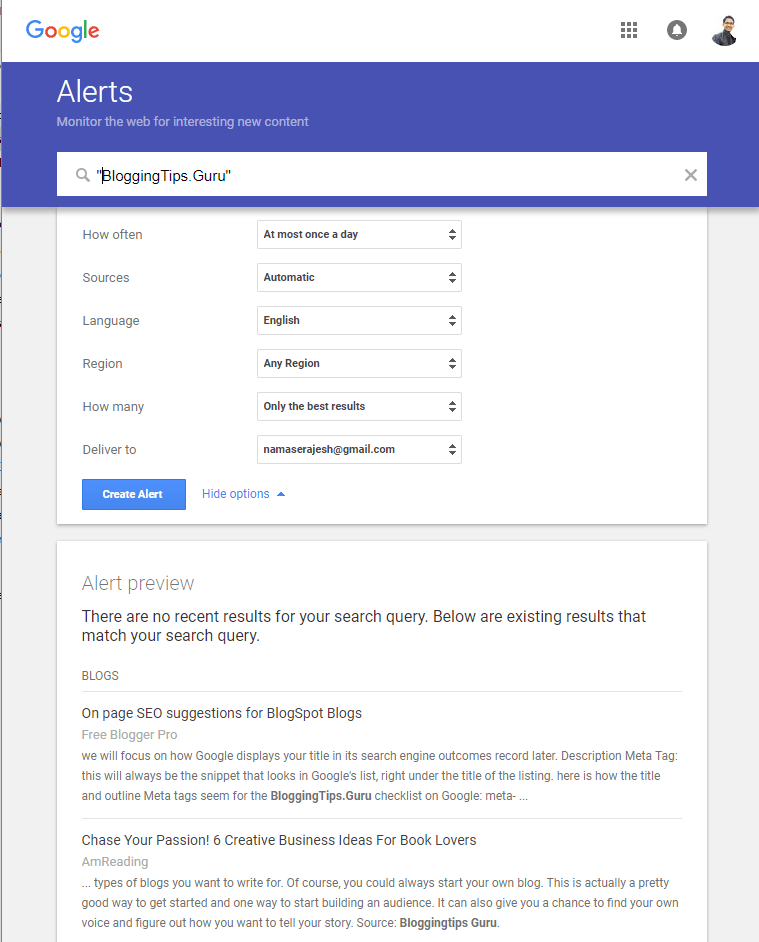Open the Language dropdown showing English
Viewport: 759px width, 942px height.
coord(359,320)
